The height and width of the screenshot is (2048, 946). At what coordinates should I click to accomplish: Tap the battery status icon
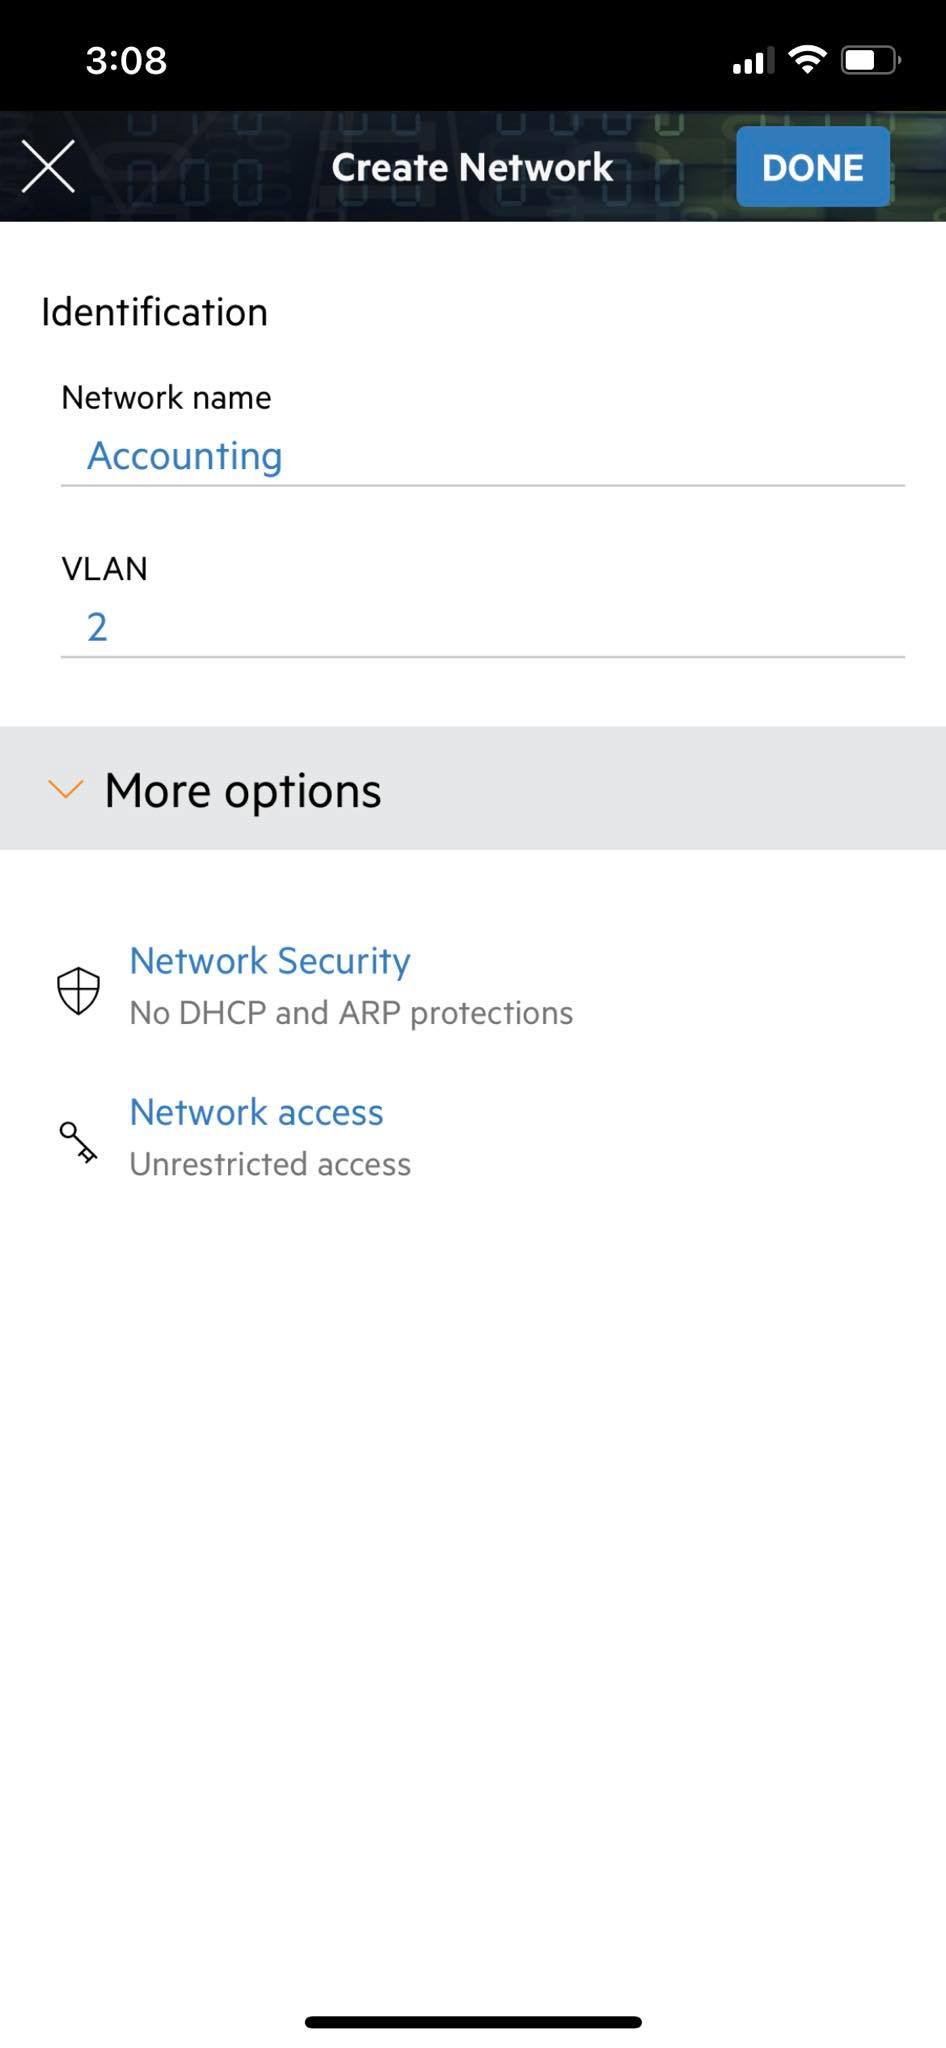tap(871, 60)
